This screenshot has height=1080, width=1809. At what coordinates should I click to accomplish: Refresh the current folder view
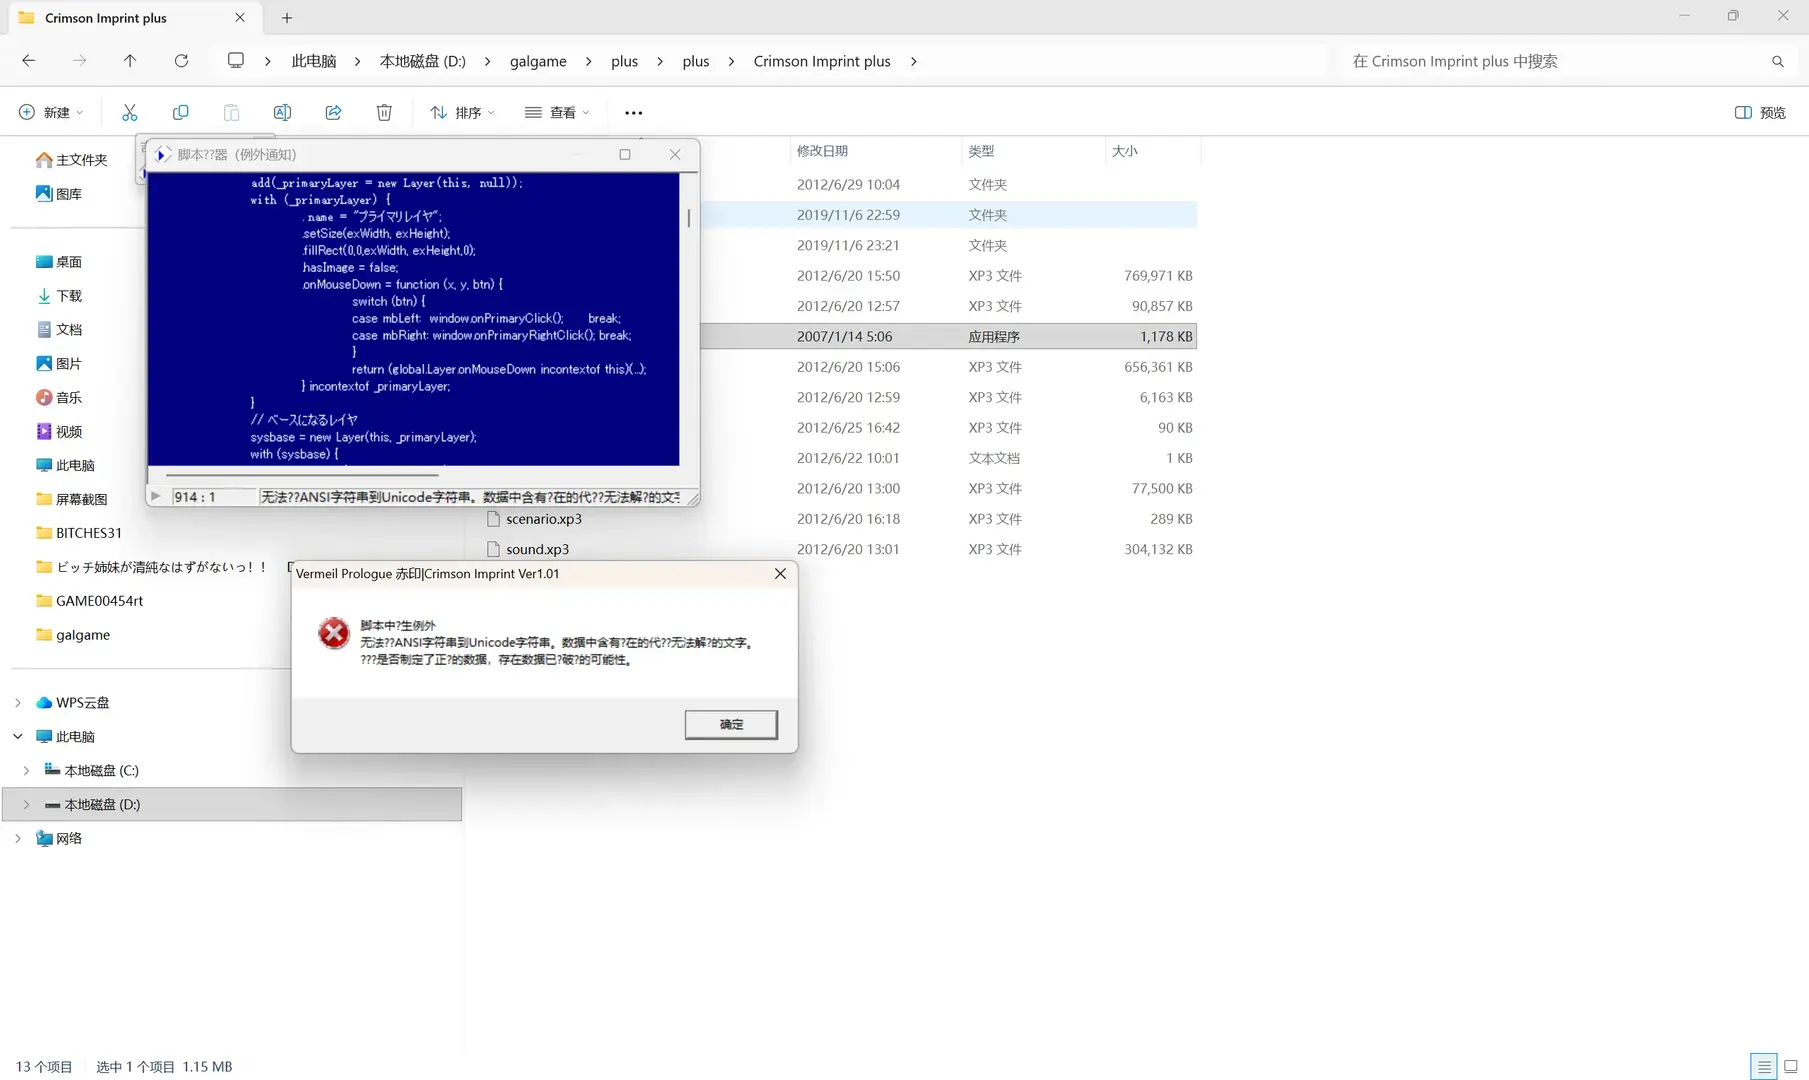click(x=181, y=61)
